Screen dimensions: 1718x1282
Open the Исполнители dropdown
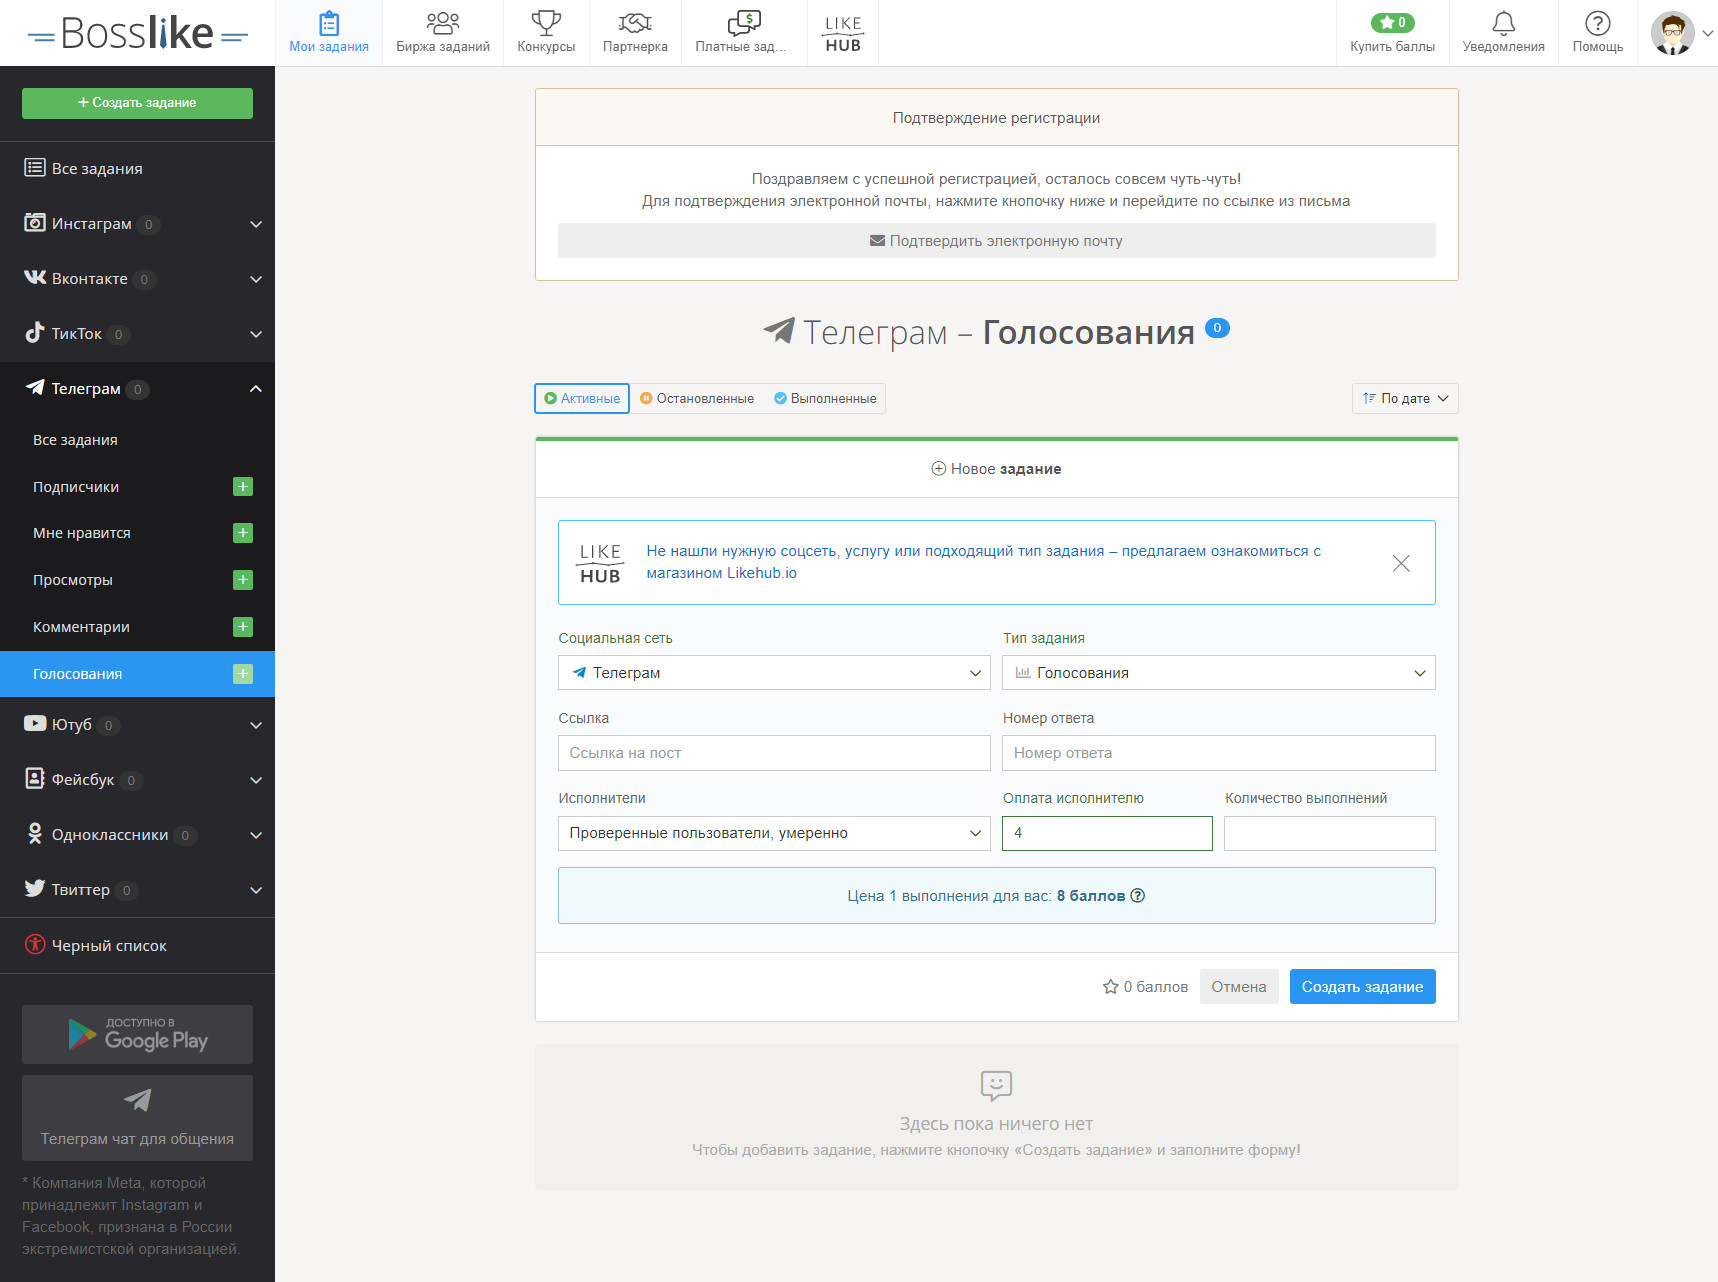(774, 833)
